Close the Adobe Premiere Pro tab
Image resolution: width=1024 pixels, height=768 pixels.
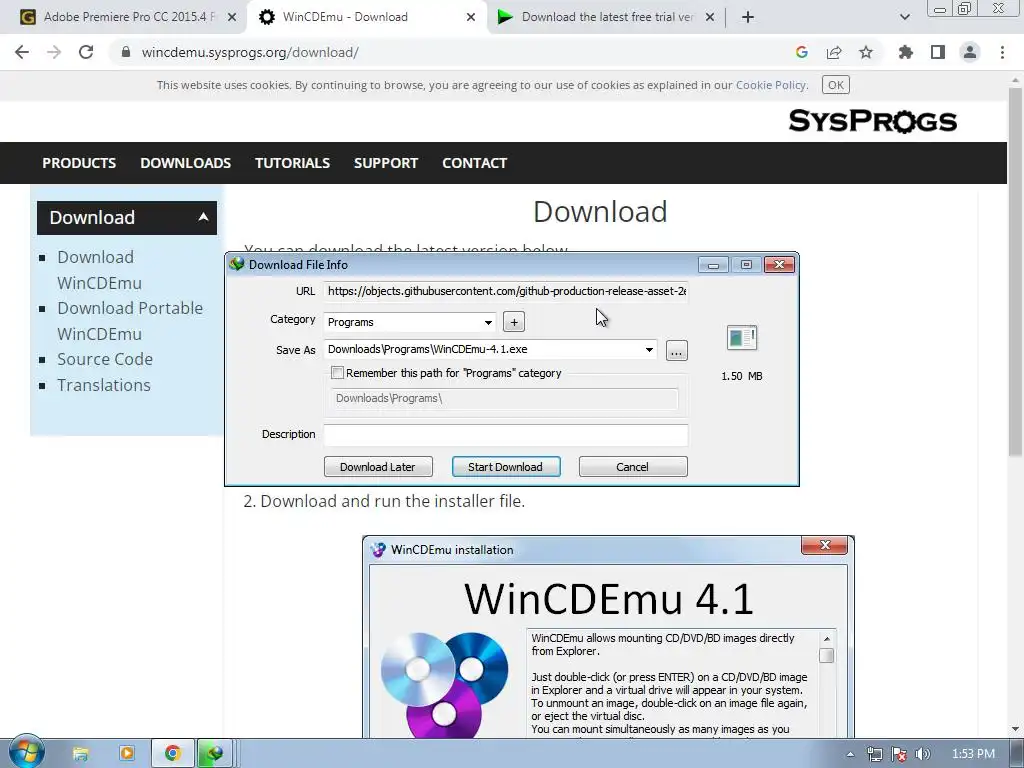pos(232,17)
